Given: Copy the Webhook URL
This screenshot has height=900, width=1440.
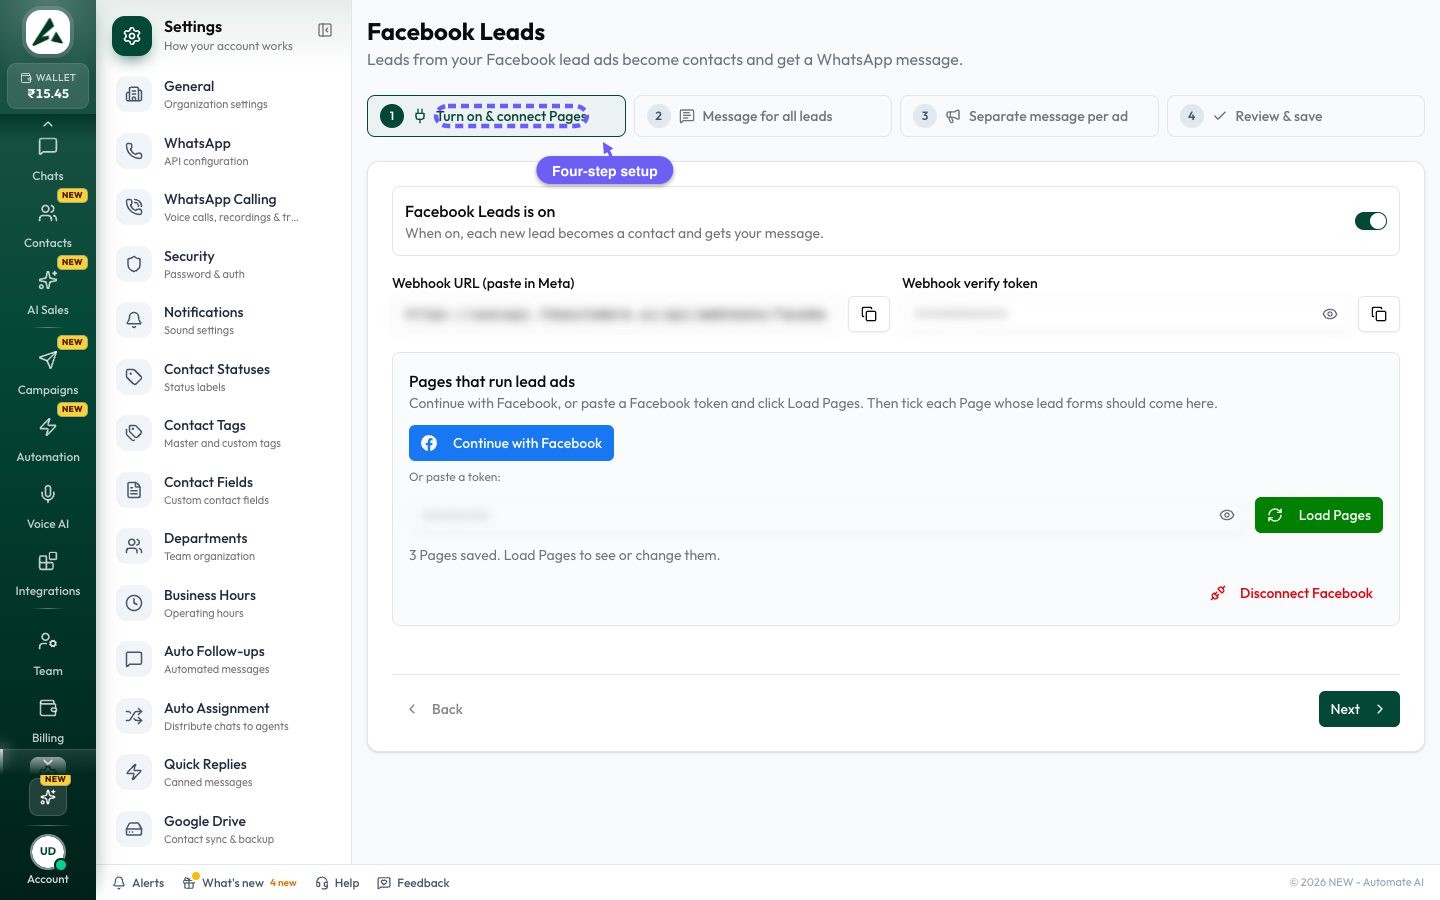Looking at the screenshot, I should click(x=869, y=314).
